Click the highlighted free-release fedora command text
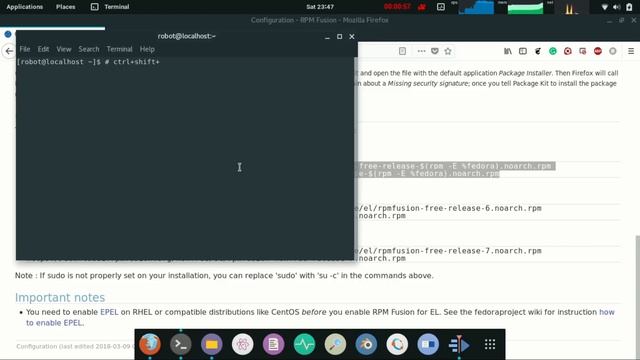 pyautogui.click(x=456, y=166)
